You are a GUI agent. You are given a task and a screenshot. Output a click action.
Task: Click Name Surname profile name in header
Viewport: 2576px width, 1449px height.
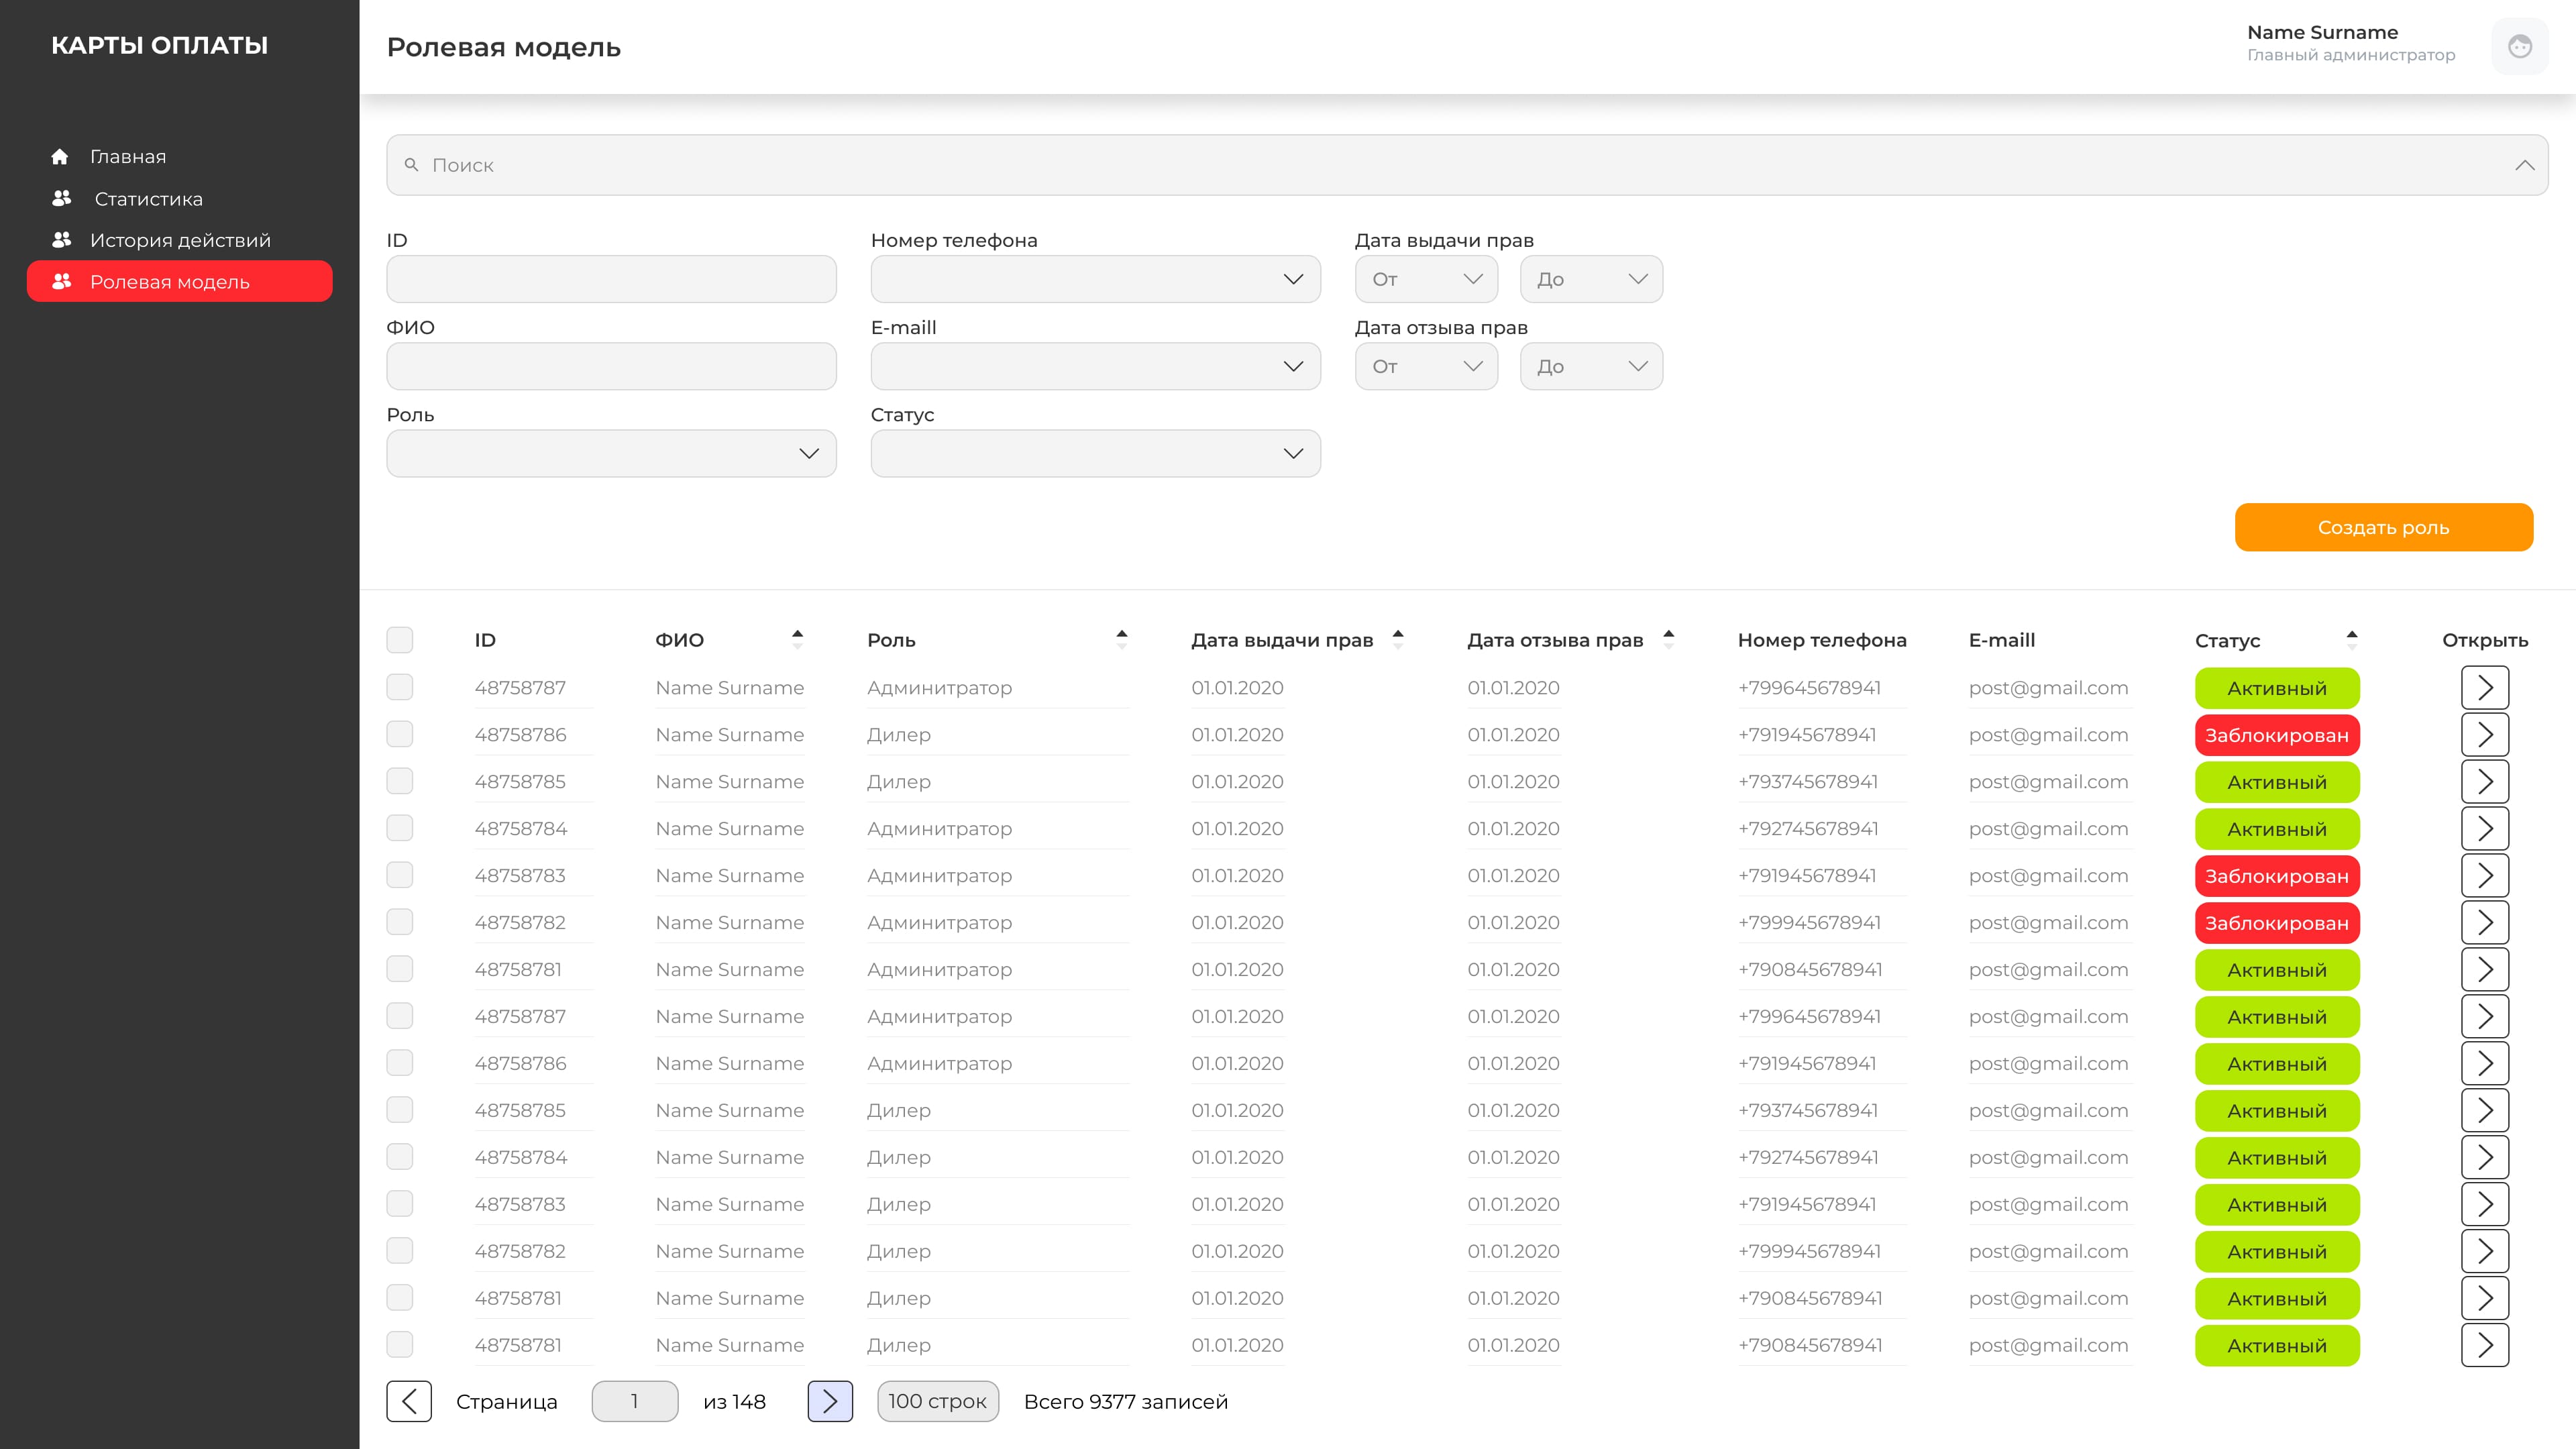[2322, 32]
